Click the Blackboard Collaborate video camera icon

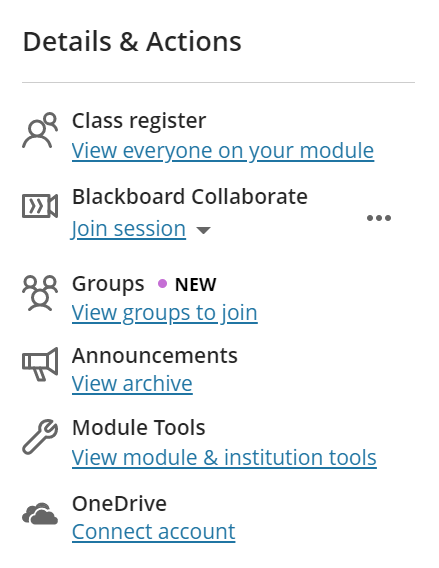[40, 206]
